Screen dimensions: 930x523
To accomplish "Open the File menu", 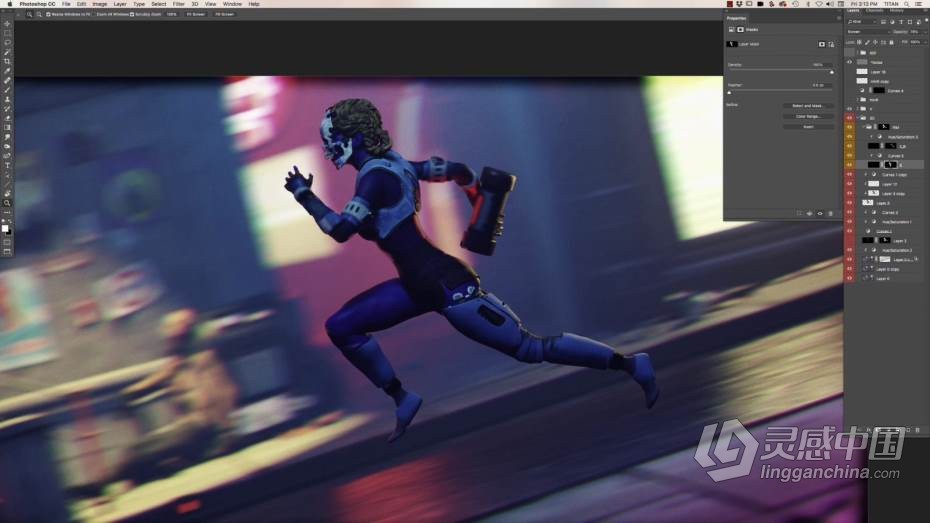I will pos(66,4).
